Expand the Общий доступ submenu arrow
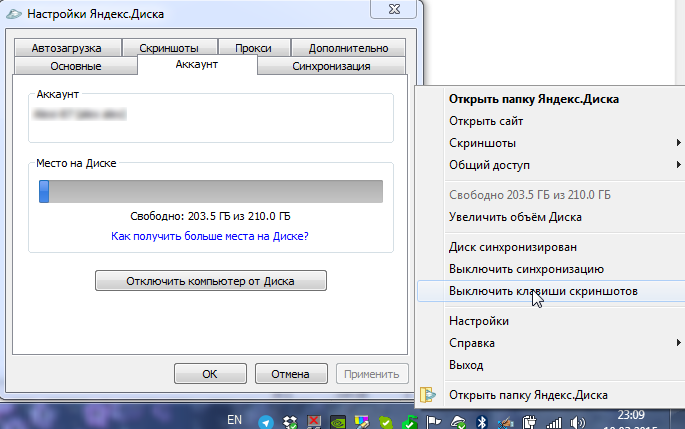Screen dimensions: 685x429 [678, 164]
